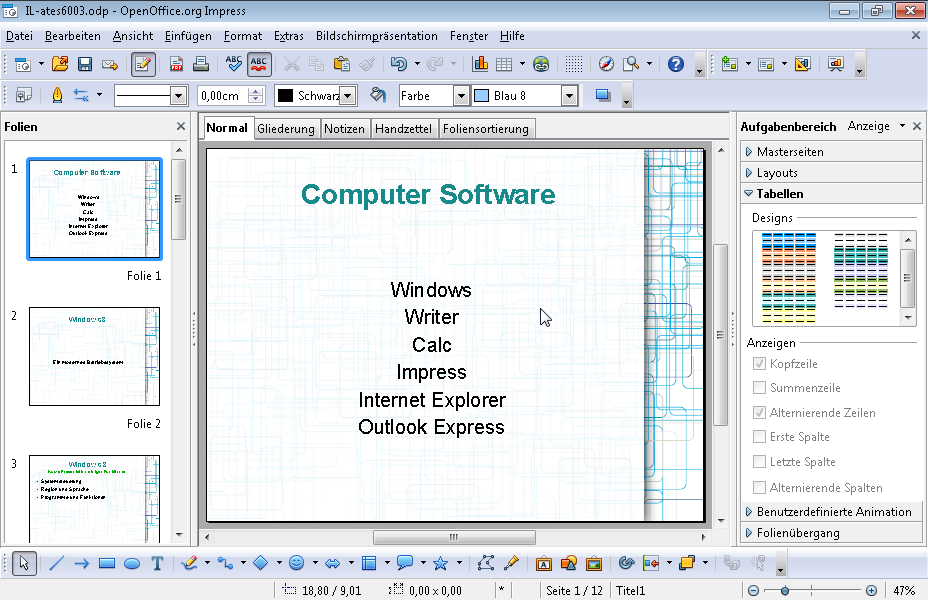Image resolution: width=928 pixels, height=600 pixels.
Task: Send document as e-mail icon
Action: [110, 64]
